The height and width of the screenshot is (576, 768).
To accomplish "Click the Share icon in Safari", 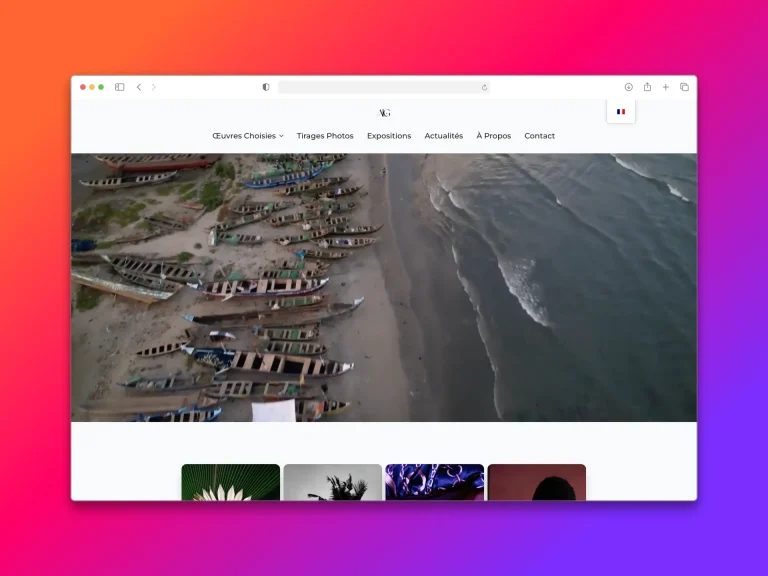I will 647,87.
